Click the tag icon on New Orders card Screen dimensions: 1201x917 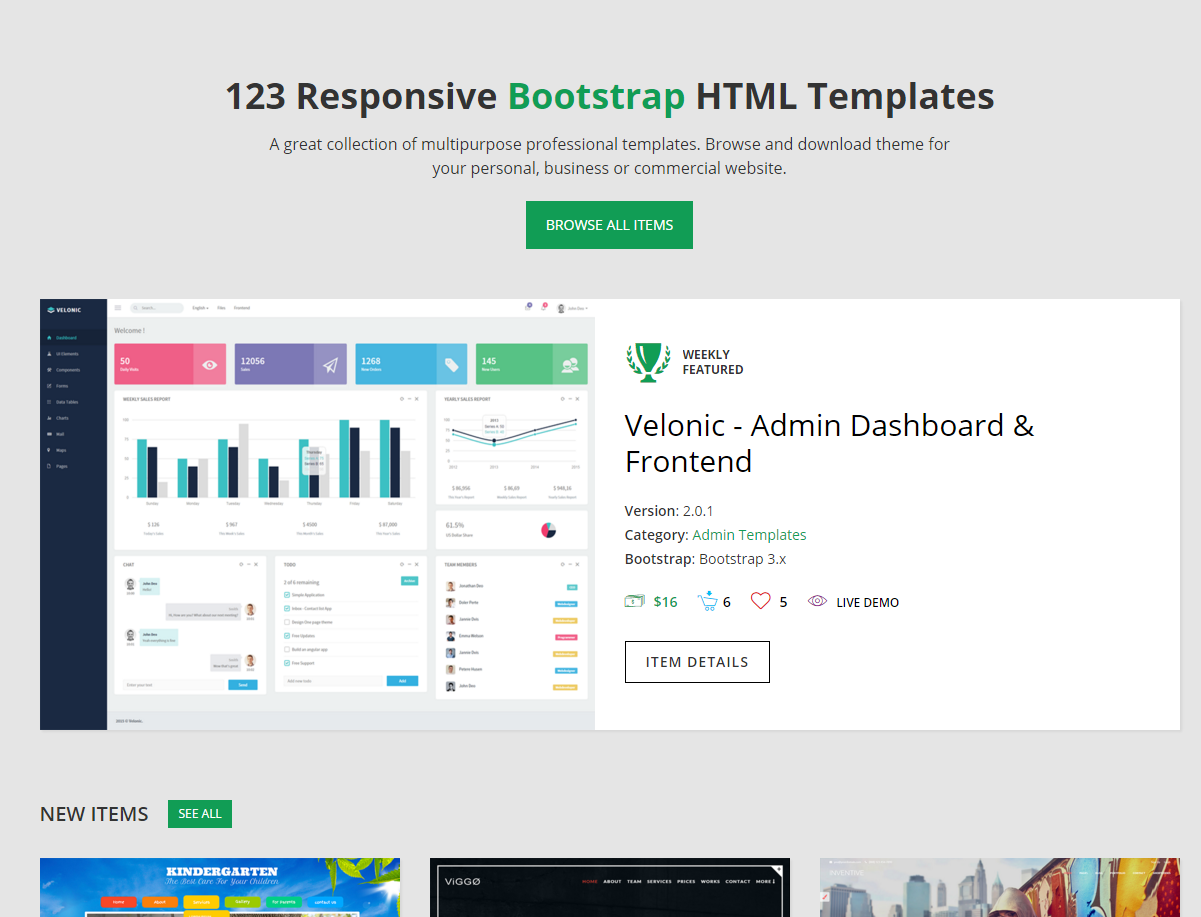(x=452, y=365)
